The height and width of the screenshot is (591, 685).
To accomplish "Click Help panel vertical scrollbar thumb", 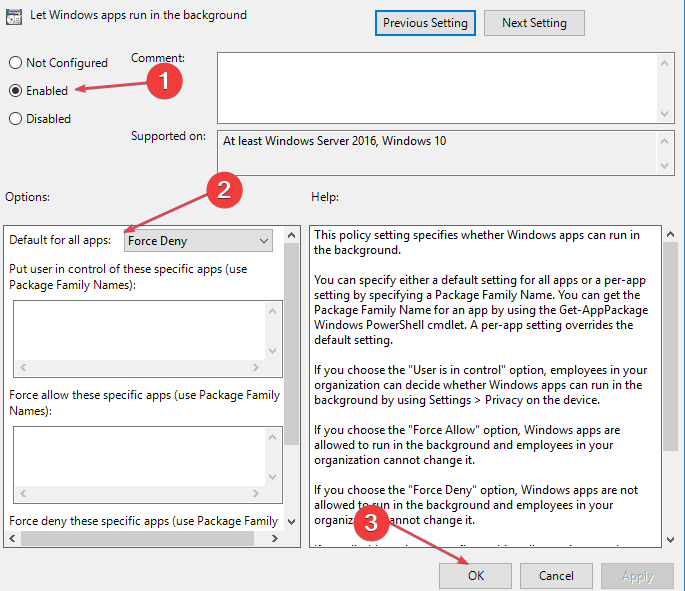I will (x=671, y=346).
